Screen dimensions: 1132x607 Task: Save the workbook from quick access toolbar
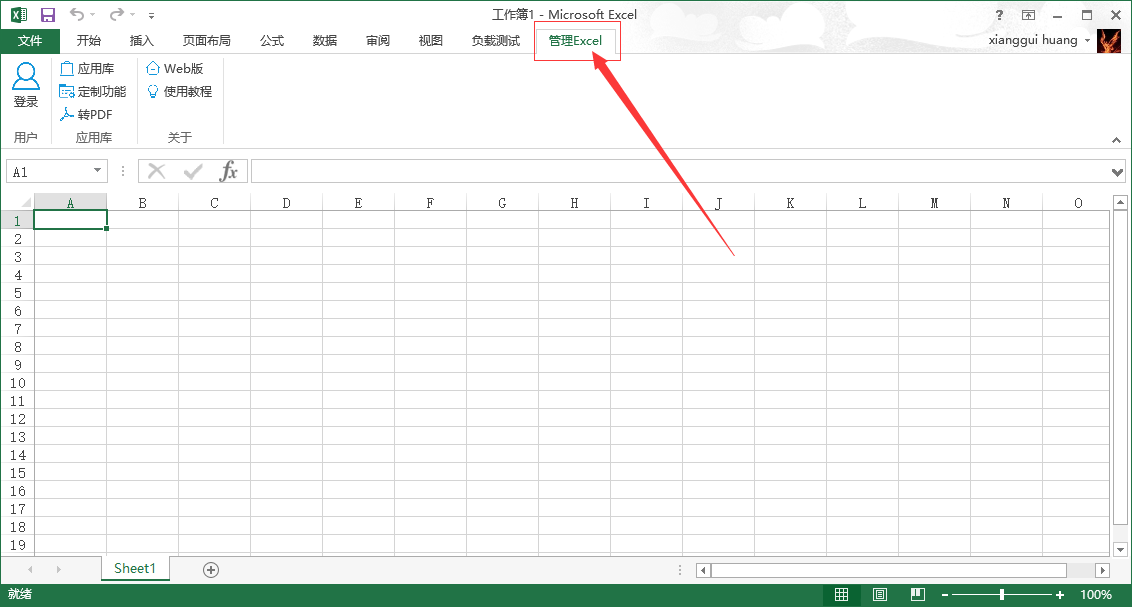coord(48,14)
